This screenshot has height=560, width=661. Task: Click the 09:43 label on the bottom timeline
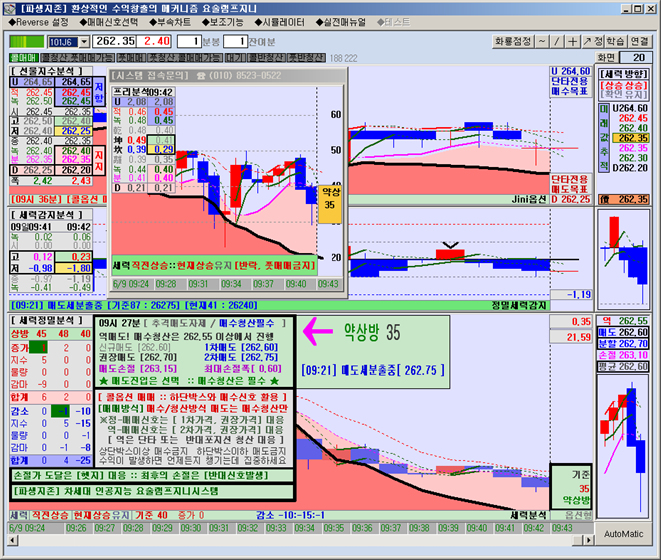coord(562,528)
